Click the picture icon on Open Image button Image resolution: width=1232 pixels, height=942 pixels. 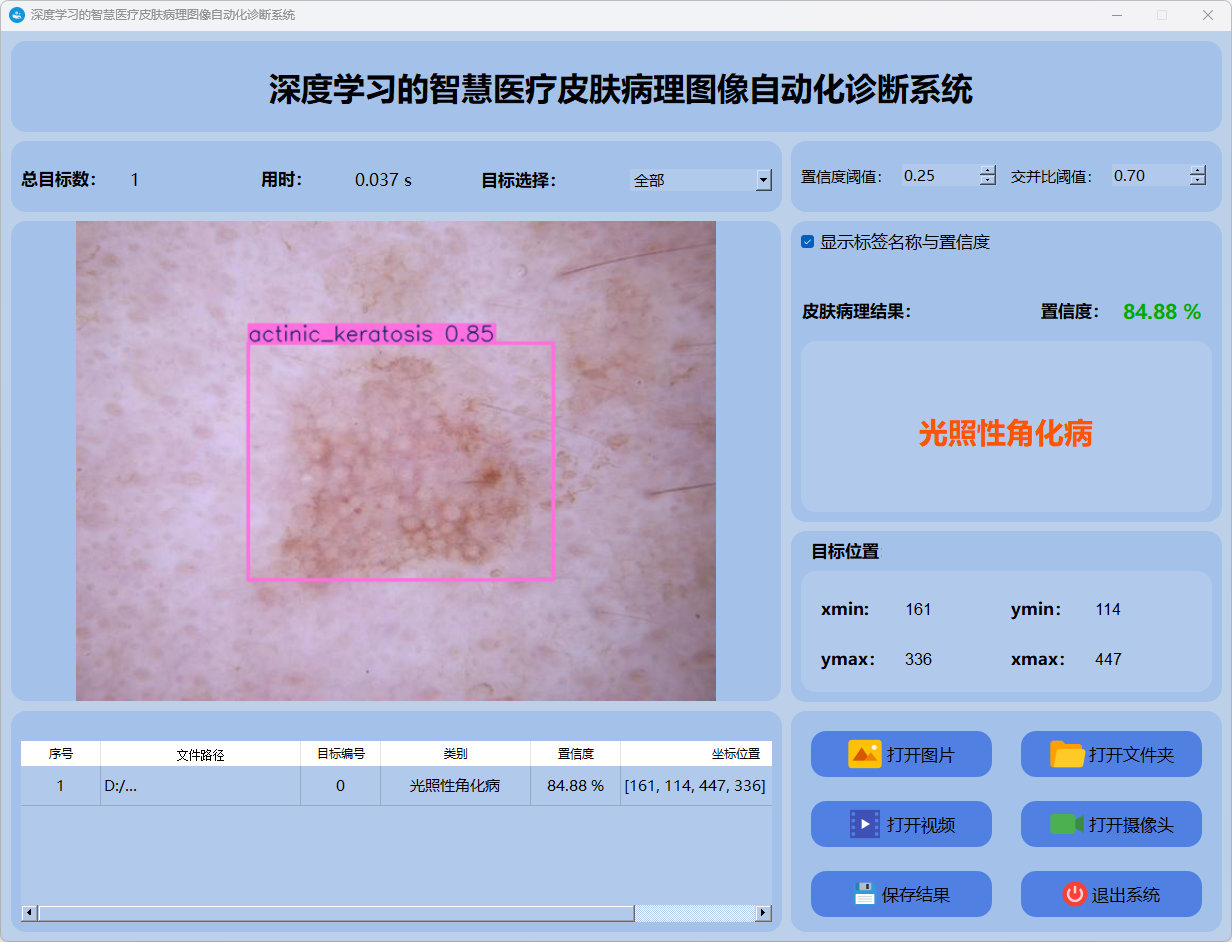[864, 754]
